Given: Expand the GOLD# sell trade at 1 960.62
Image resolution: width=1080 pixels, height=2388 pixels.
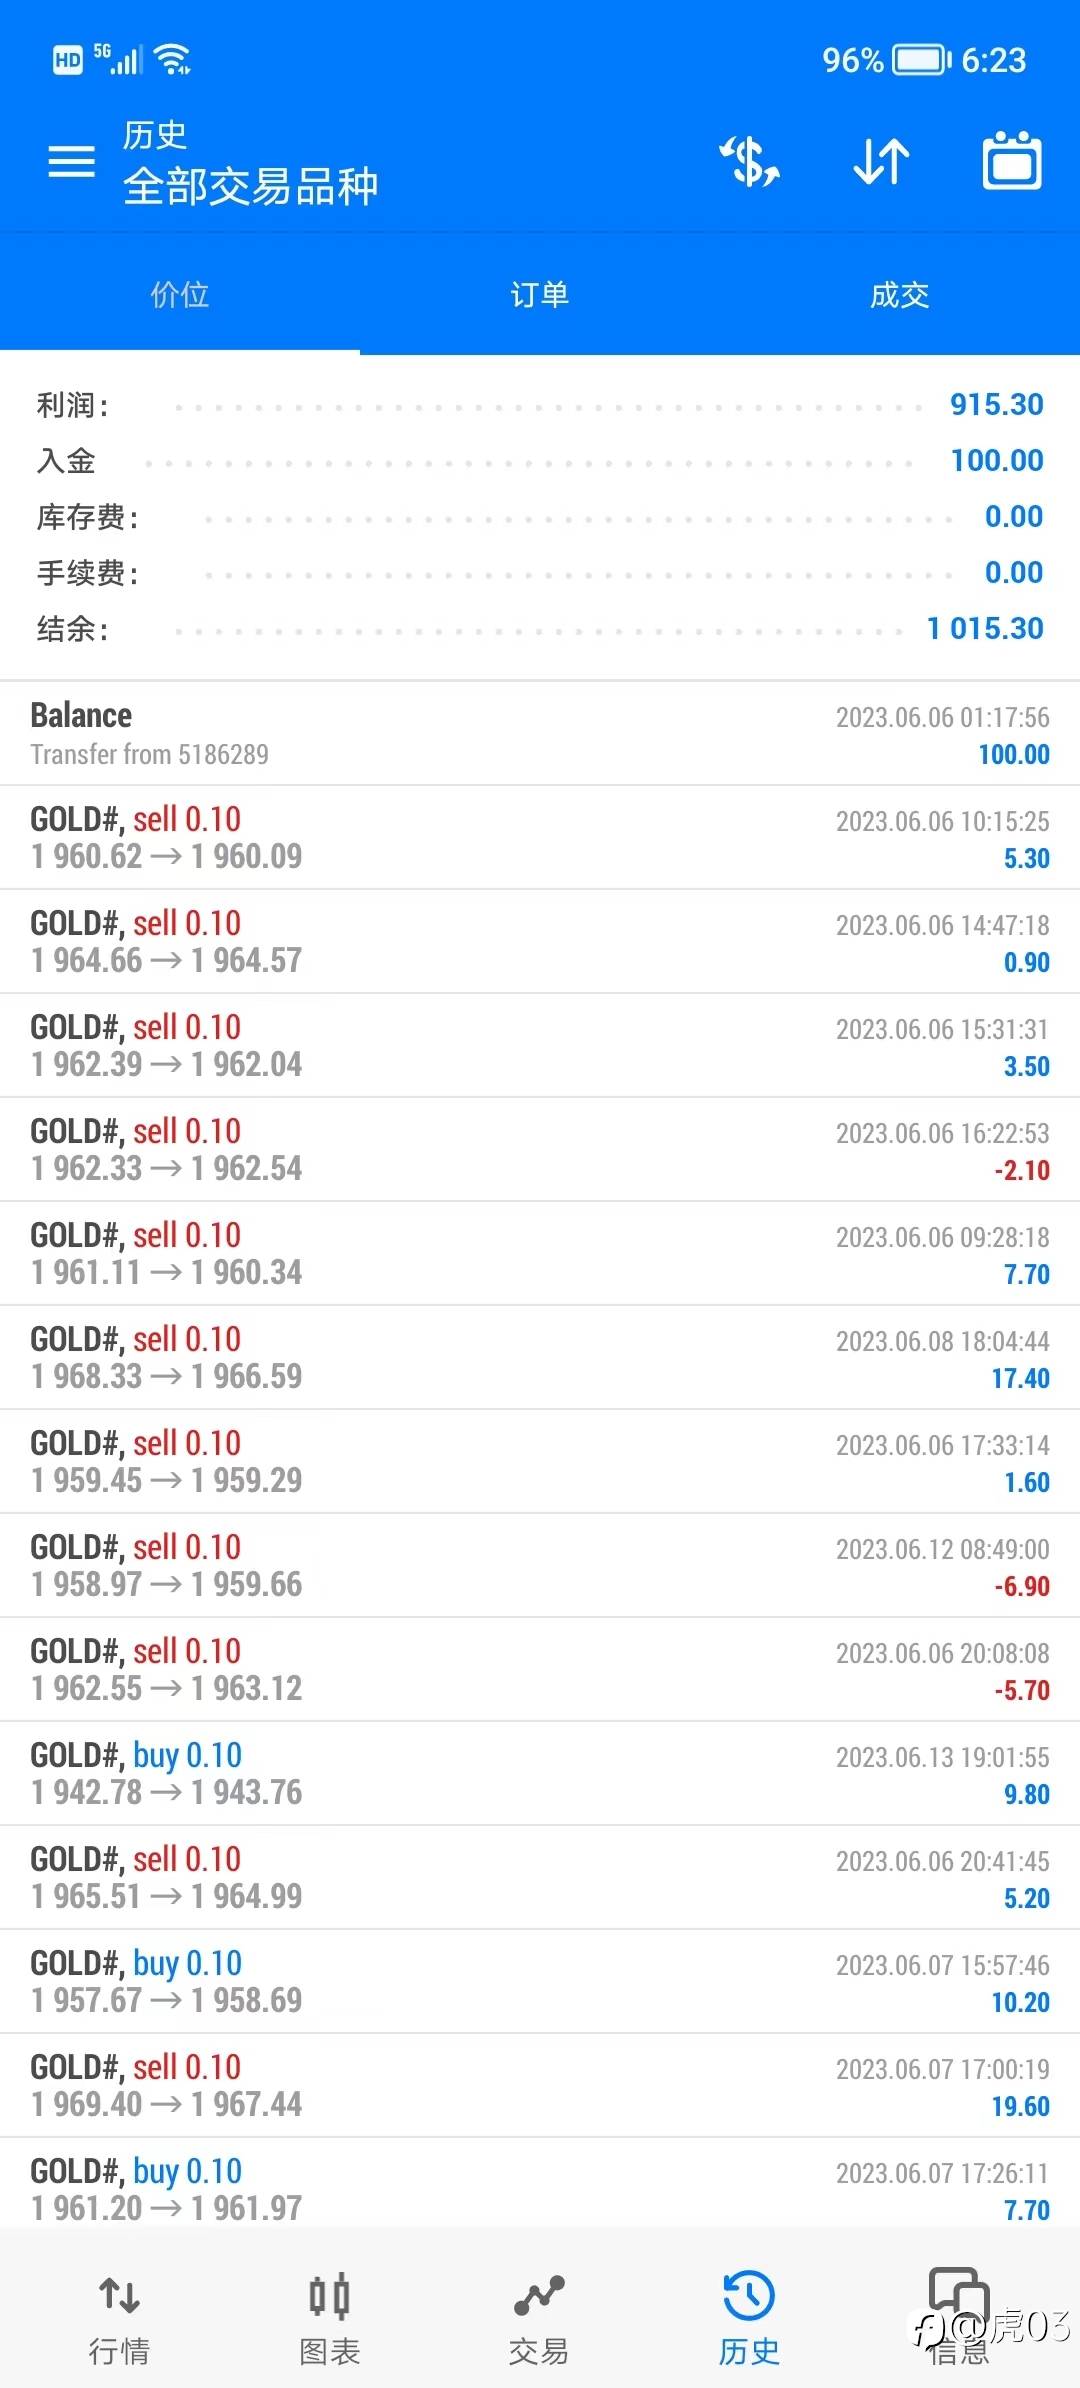Looking at the screenshot, I should tap(540, 838).
